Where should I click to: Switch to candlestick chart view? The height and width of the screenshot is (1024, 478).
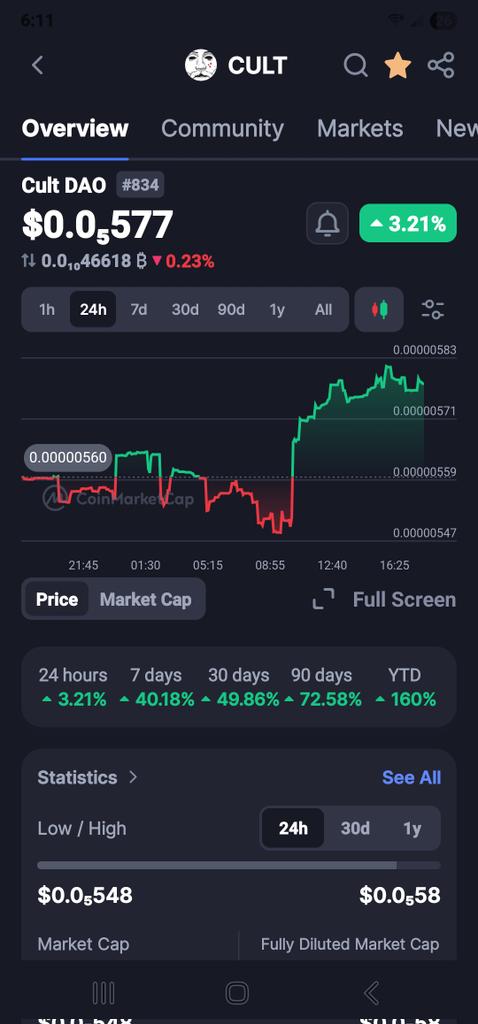point(379,310)
